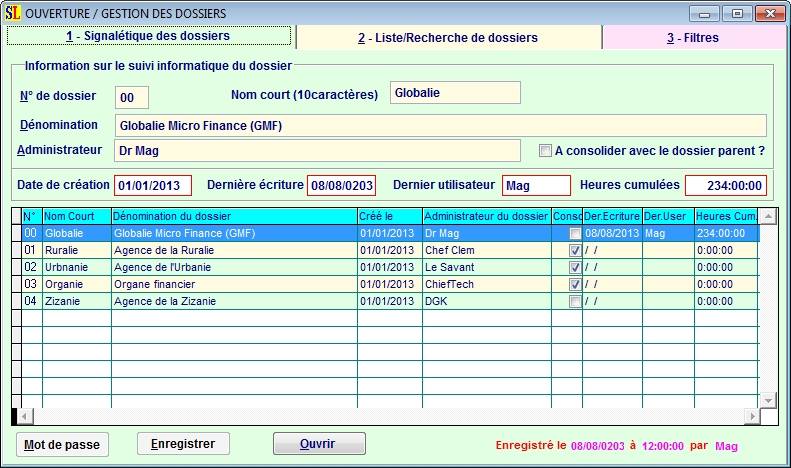The image size is (791, 468).
Task: Uncheck the Conso checkbox for Organie row
Action: point(574,284)
